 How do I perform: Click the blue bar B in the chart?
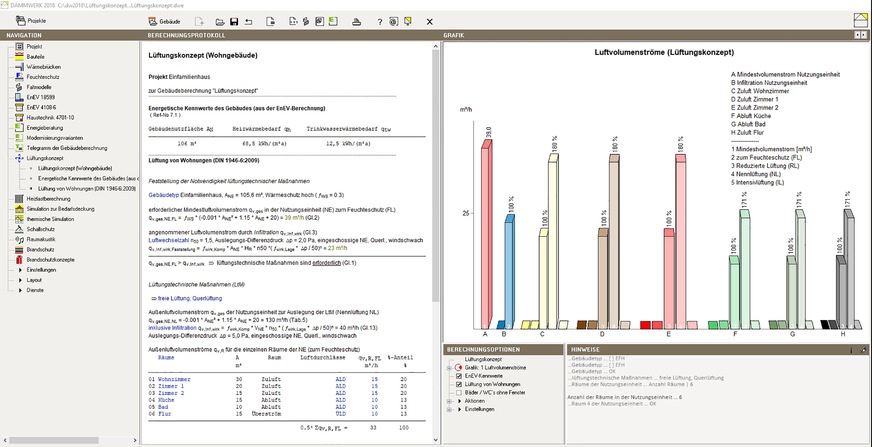tap(510, 272)
